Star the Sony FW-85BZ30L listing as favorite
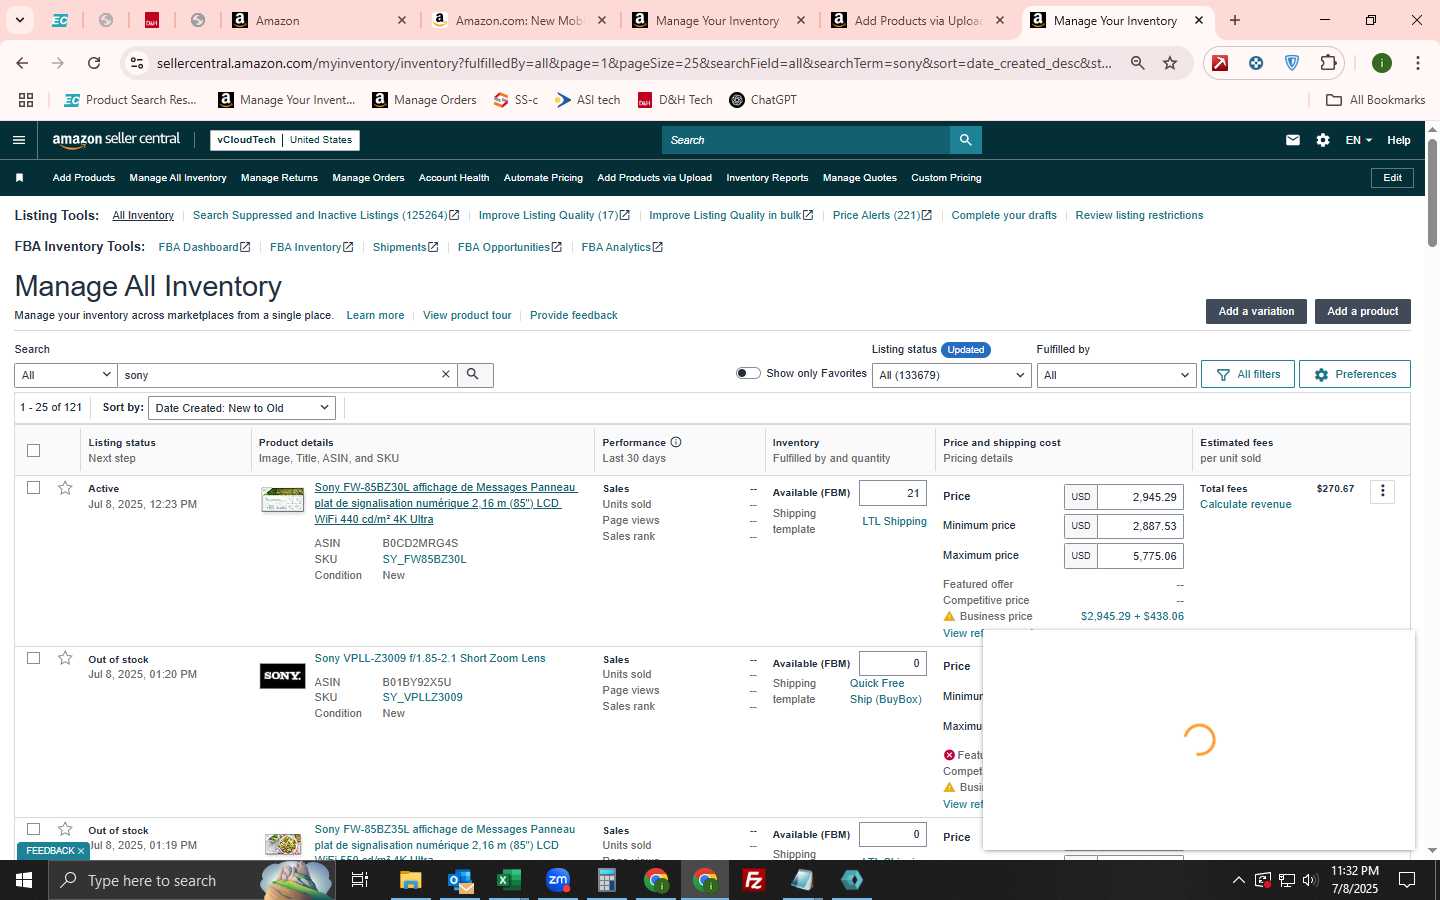The width and height of the screenshot is (1440, 900). point(65,488)
